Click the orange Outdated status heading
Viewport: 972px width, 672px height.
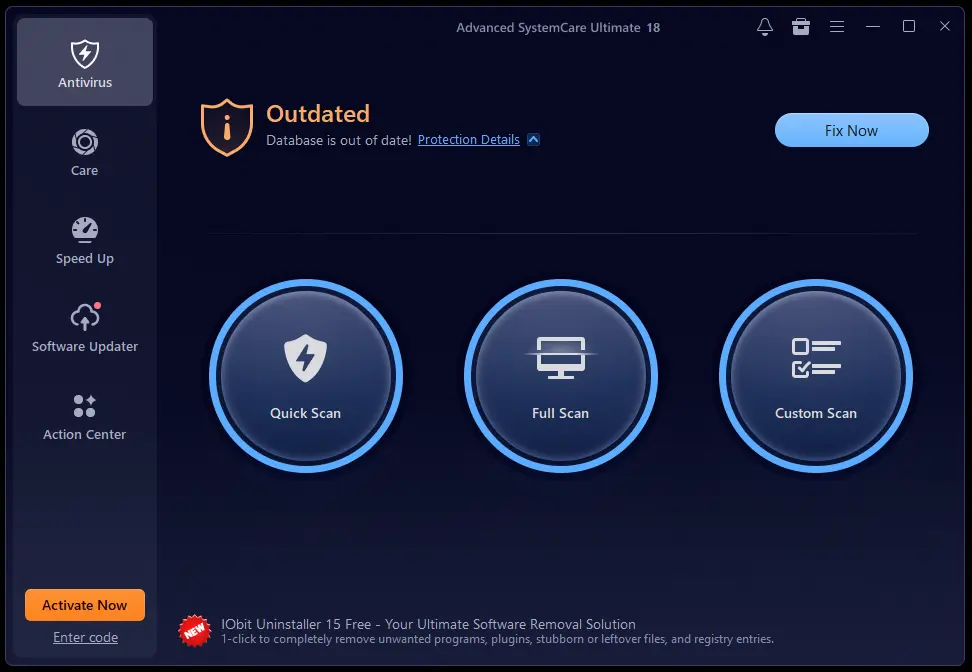(318, 114)
